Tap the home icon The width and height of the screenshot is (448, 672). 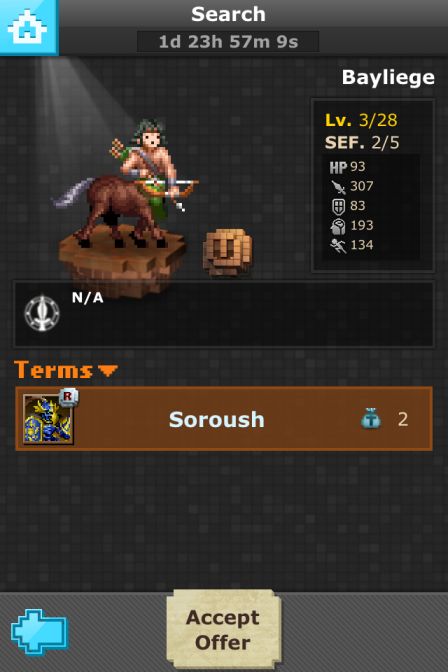(28, 27)
